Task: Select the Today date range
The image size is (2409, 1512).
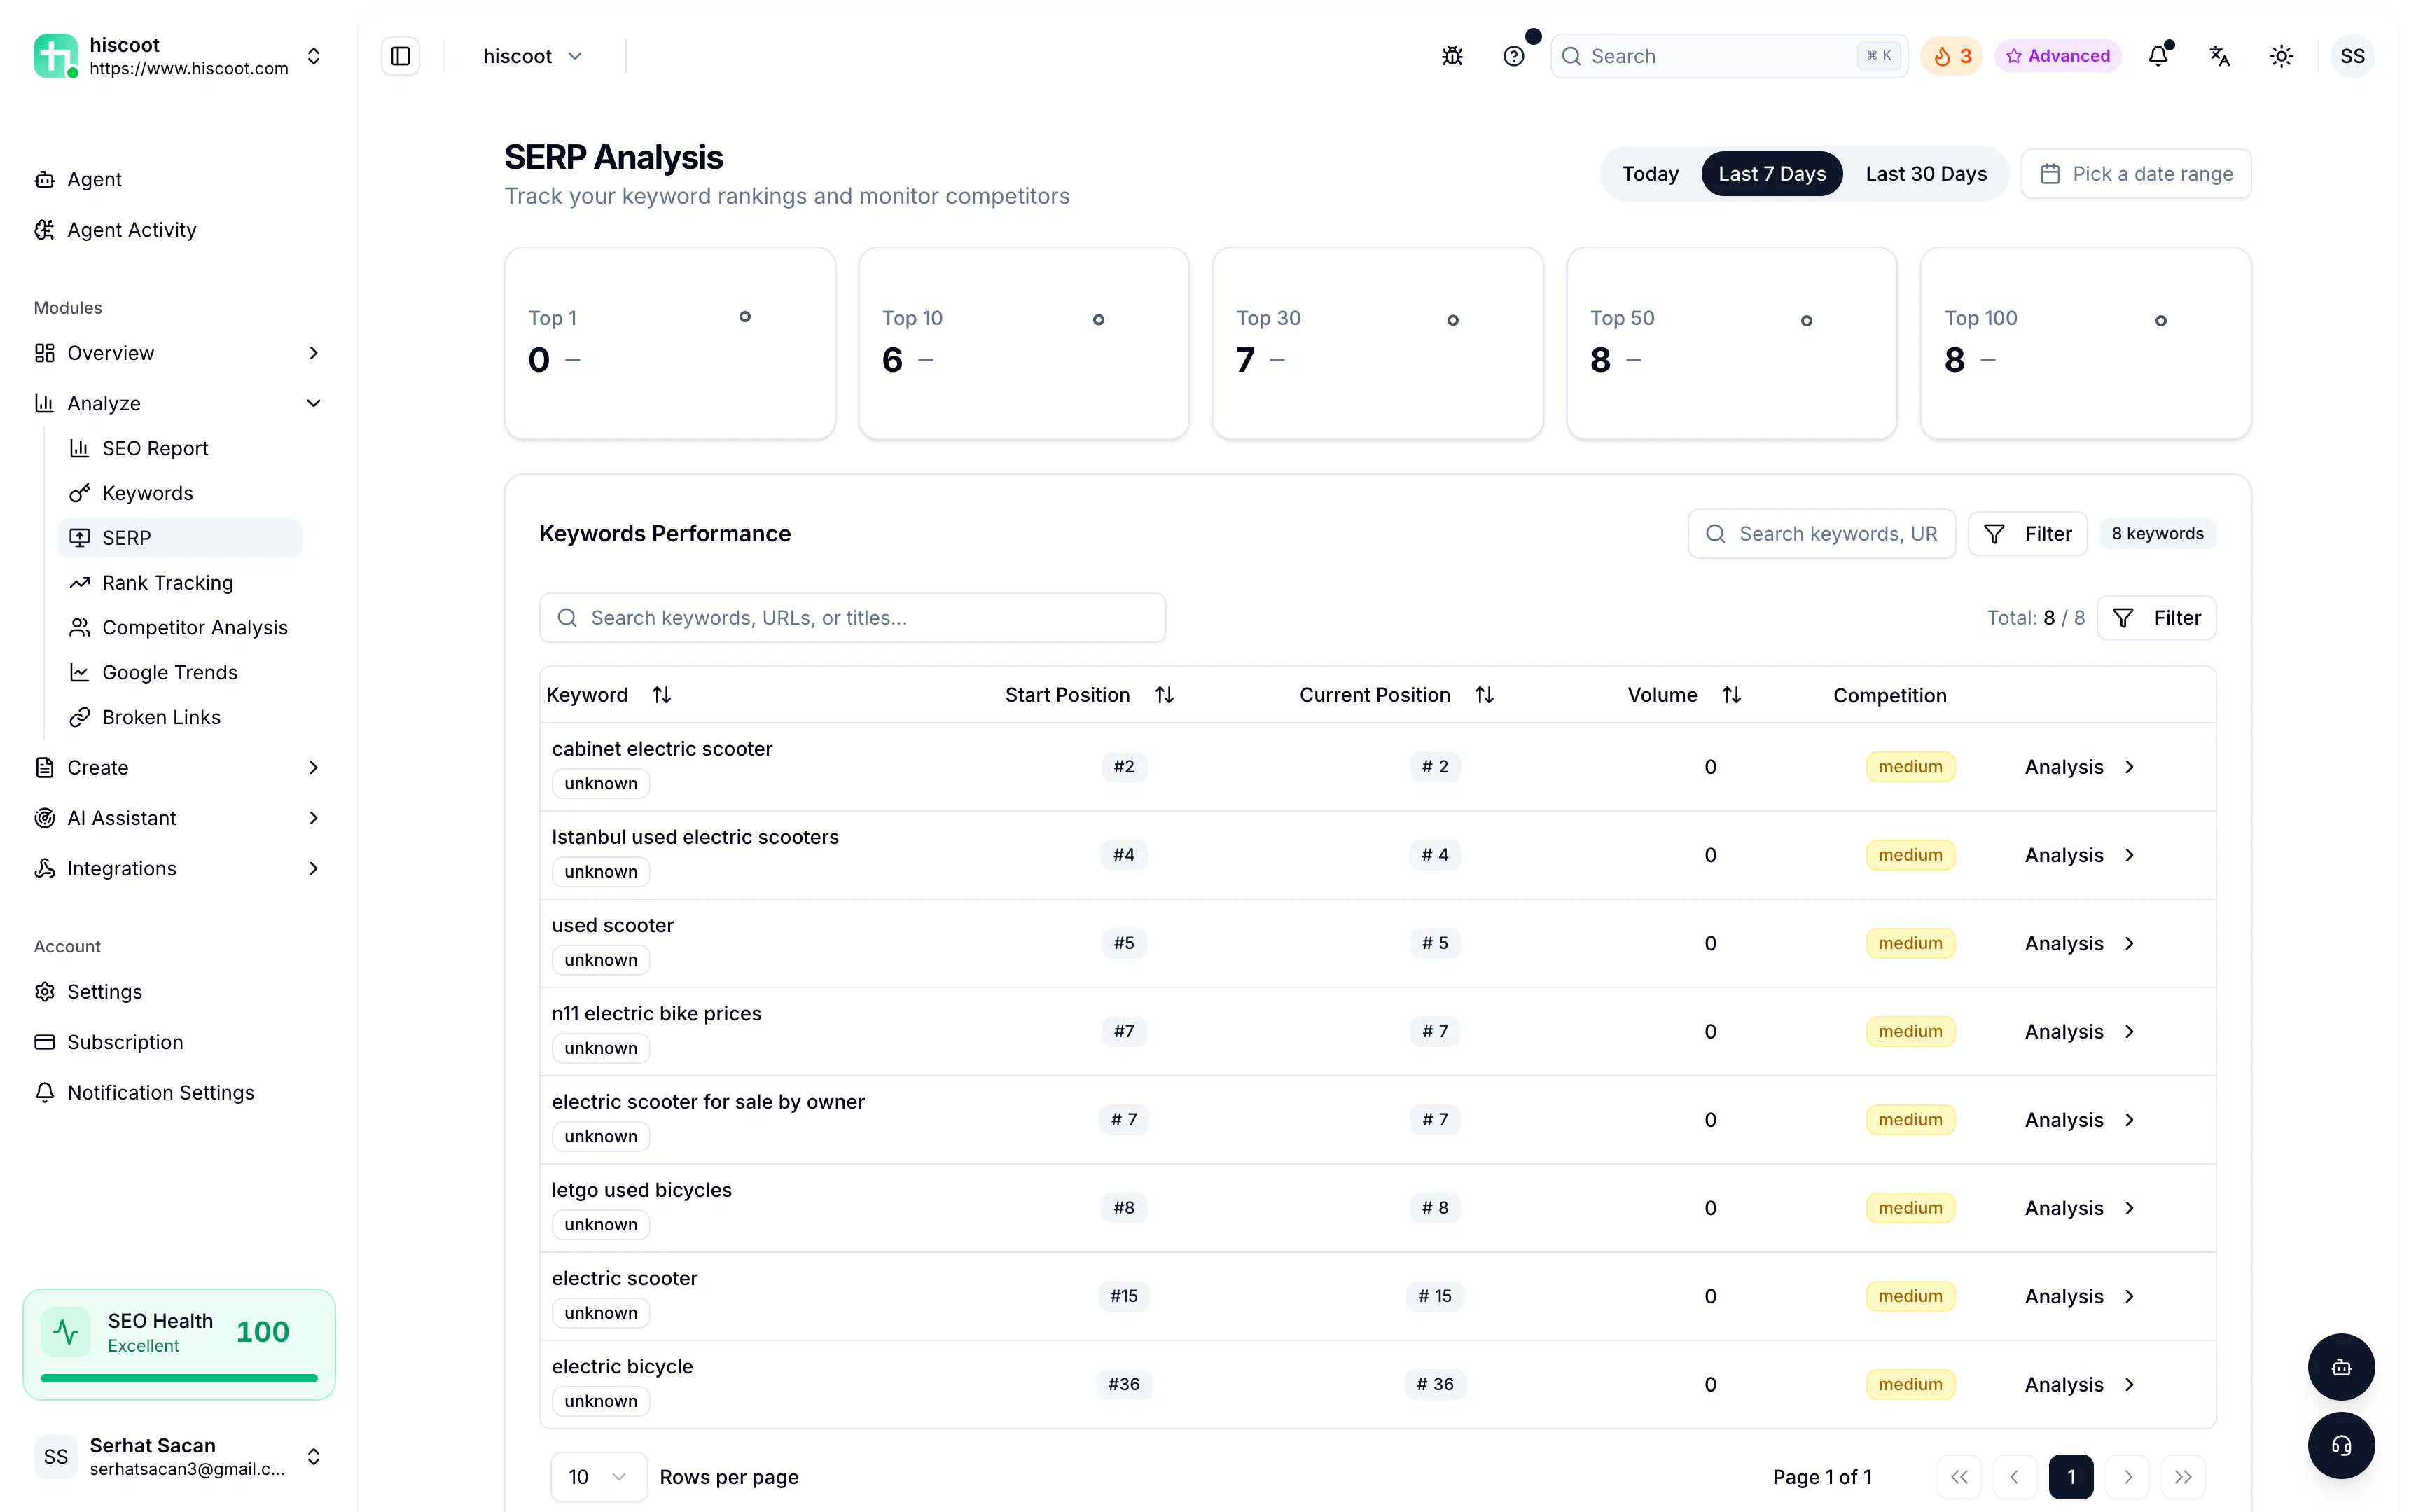Action: coord(1650,174)
